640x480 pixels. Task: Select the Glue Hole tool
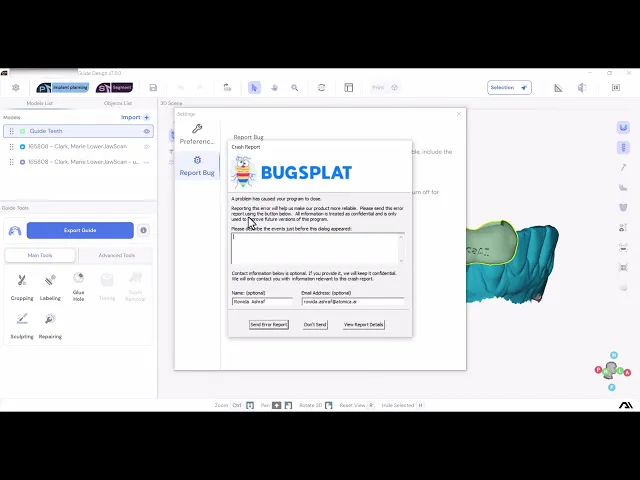(78, 287)
